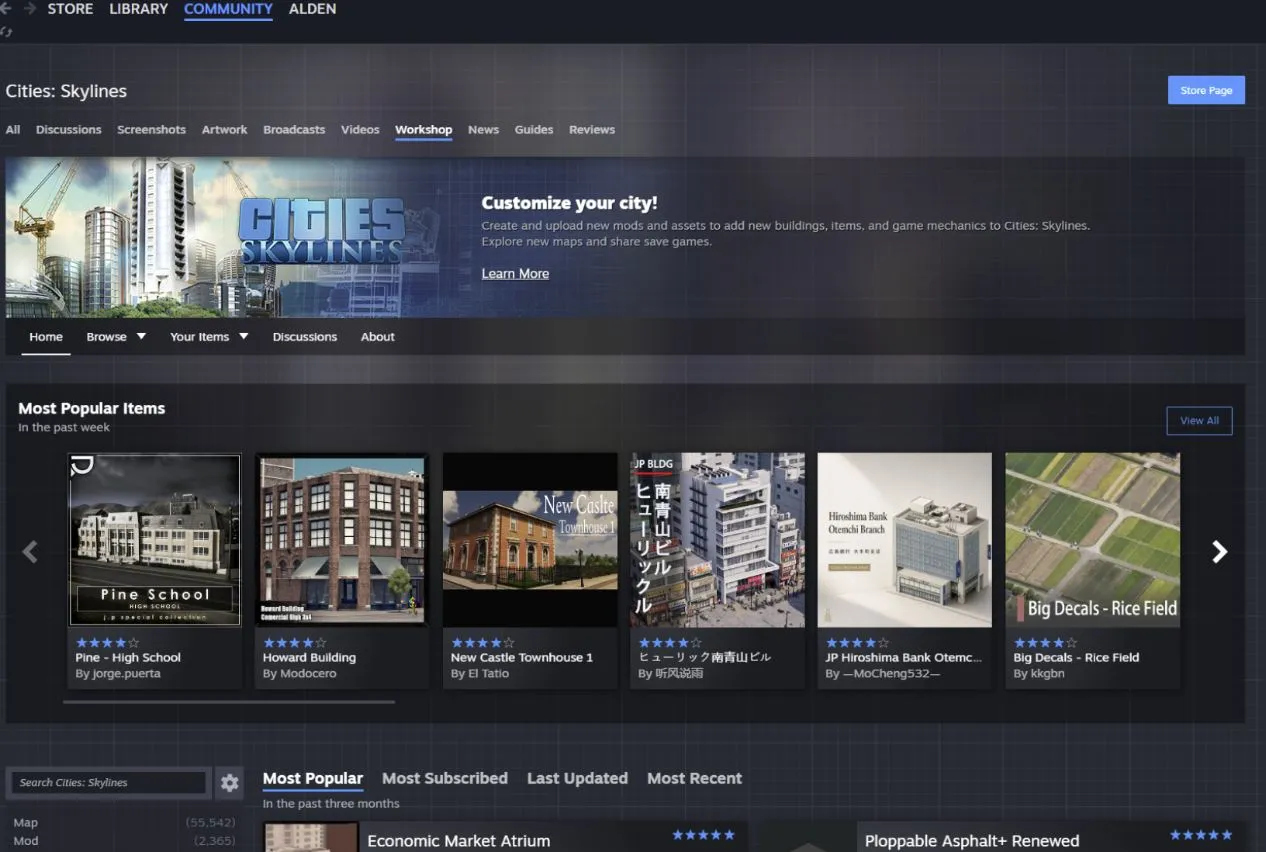
Task: Follow the Learn More link
Action: [515, 274]
